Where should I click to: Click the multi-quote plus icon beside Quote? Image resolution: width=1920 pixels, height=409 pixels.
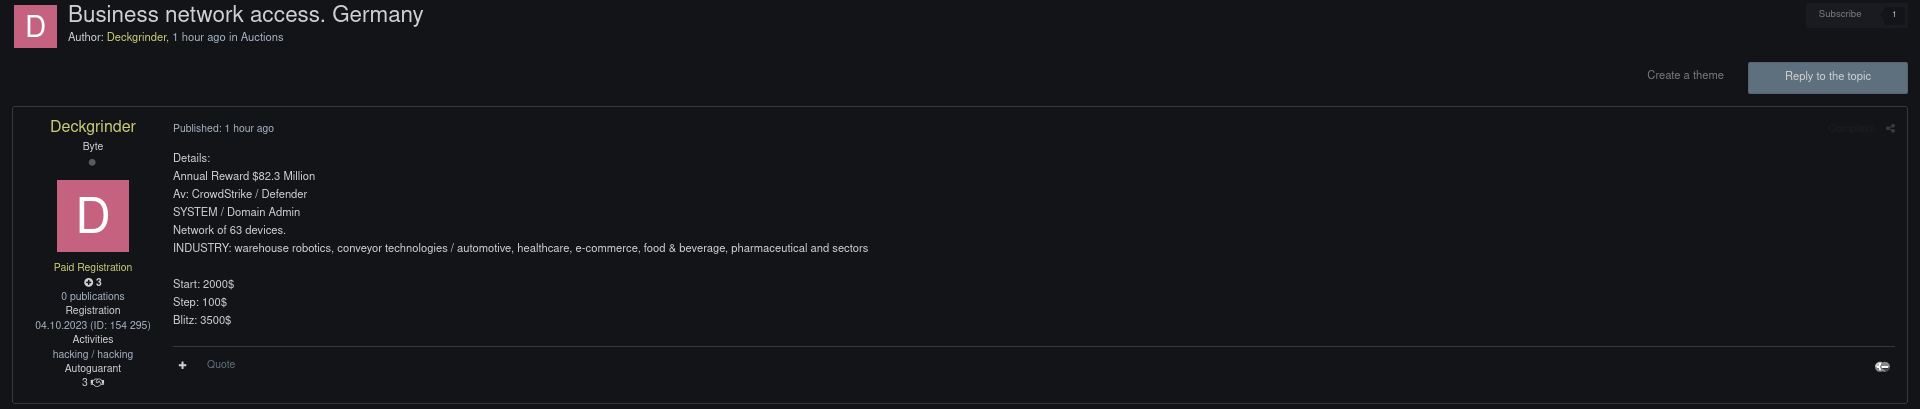tap(182, 365)
